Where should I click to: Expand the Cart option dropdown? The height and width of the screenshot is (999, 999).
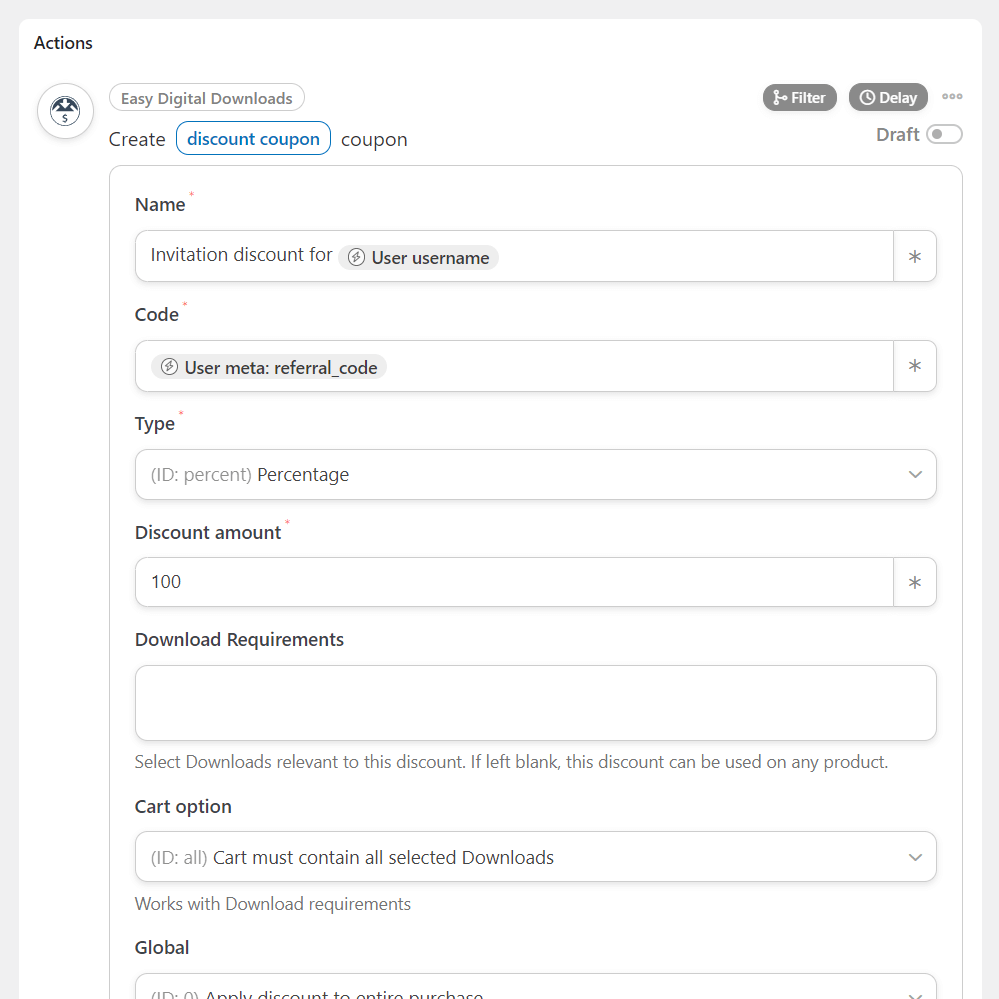[536, 857]
